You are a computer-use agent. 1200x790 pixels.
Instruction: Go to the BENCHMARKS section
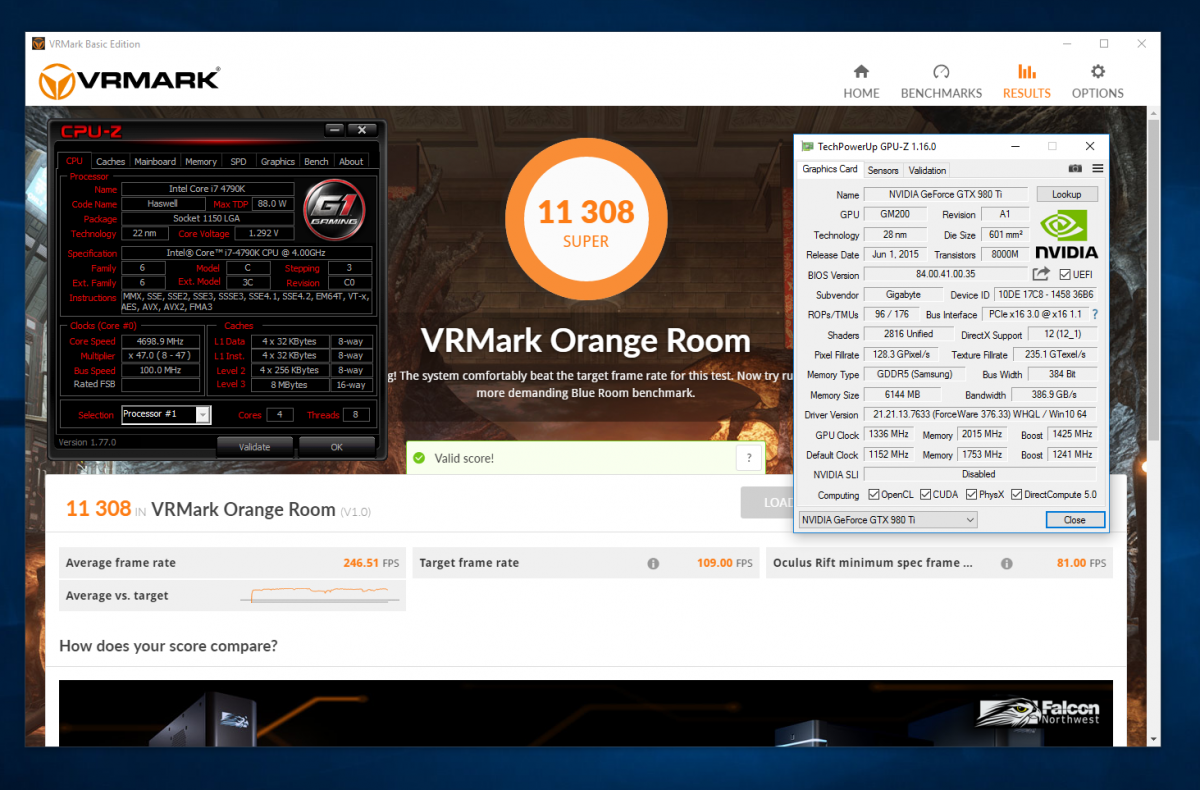click(941, 82)
